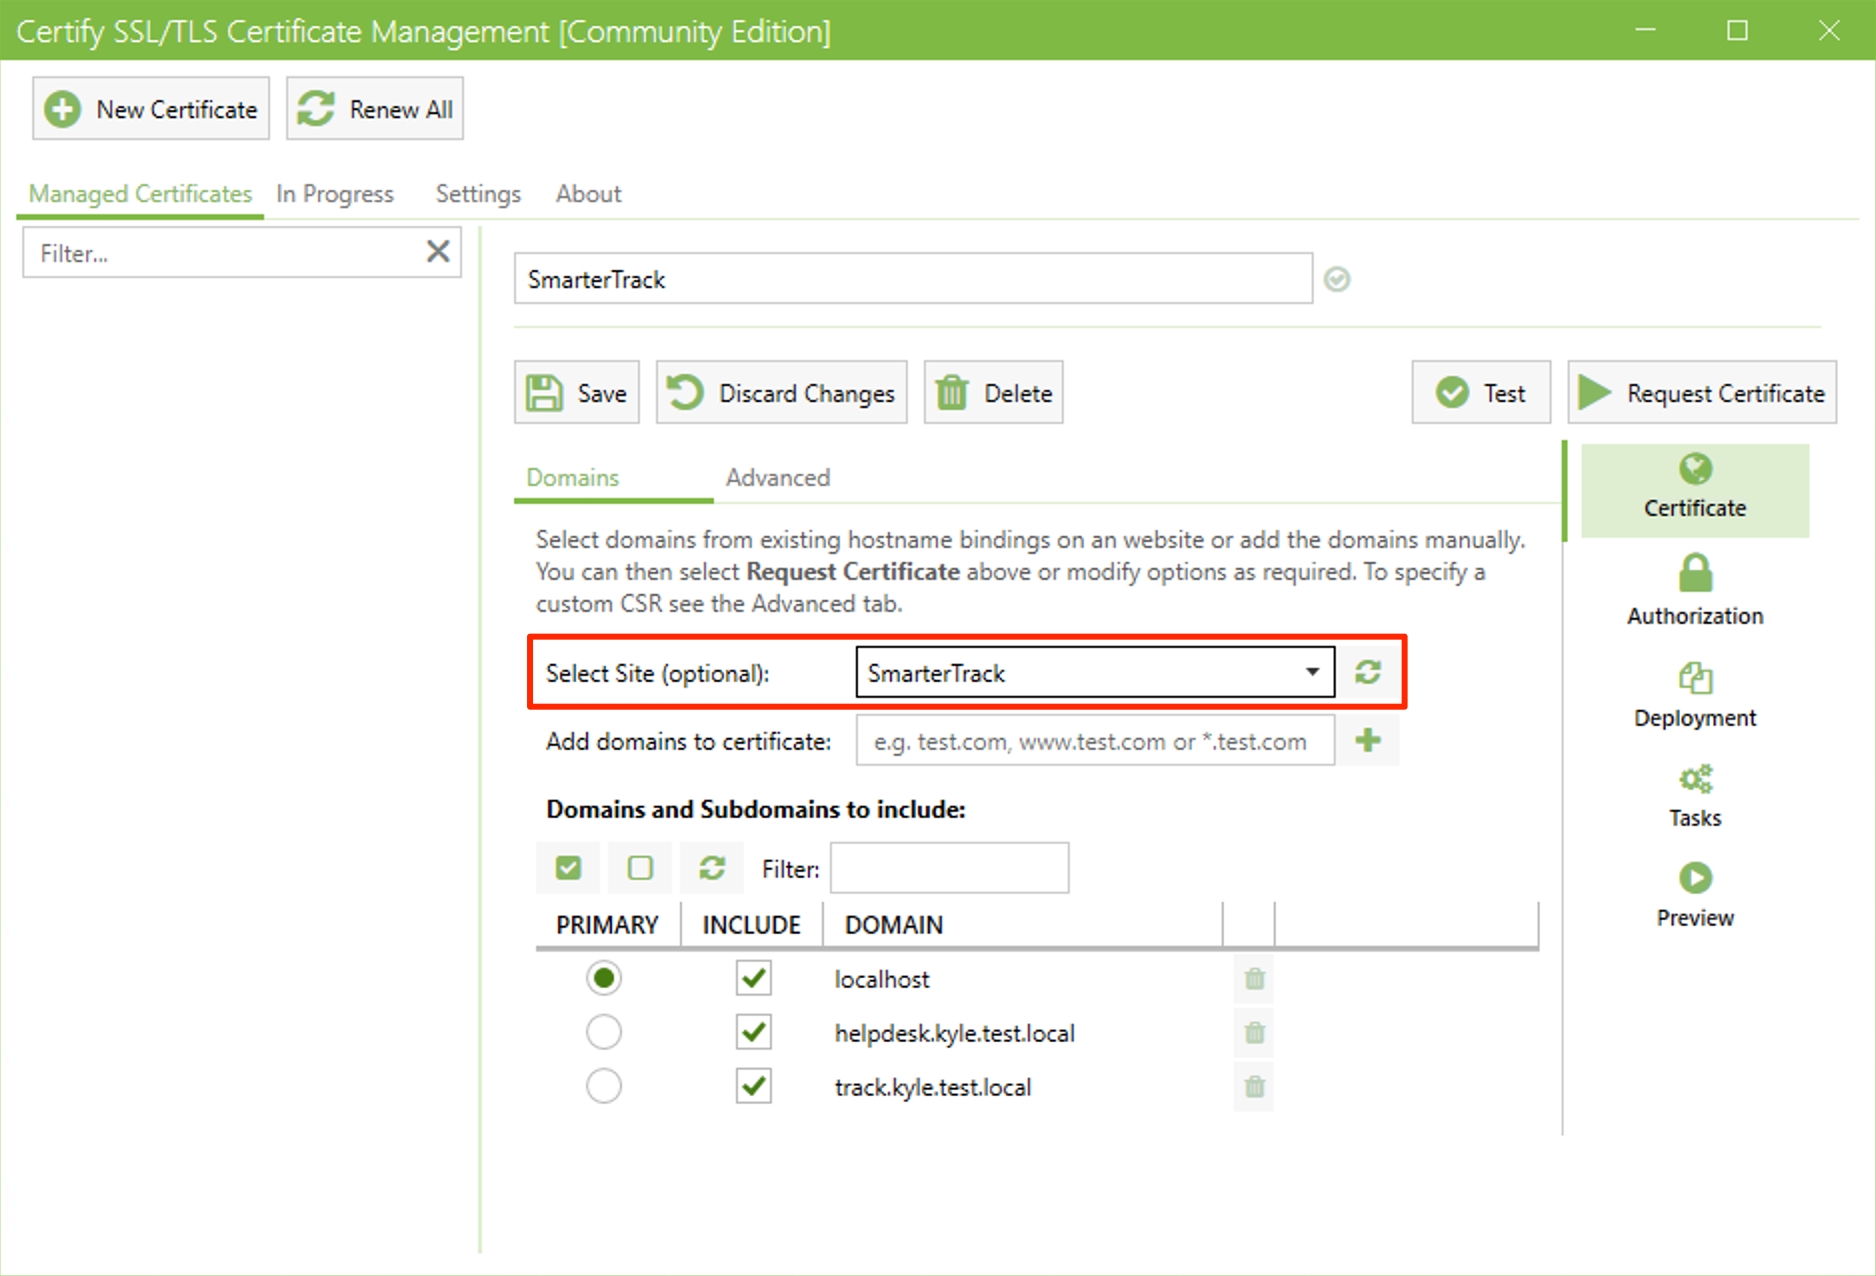Refresh the site list icon
Screen dimensions: 1876x1276
click(1368, 672)
